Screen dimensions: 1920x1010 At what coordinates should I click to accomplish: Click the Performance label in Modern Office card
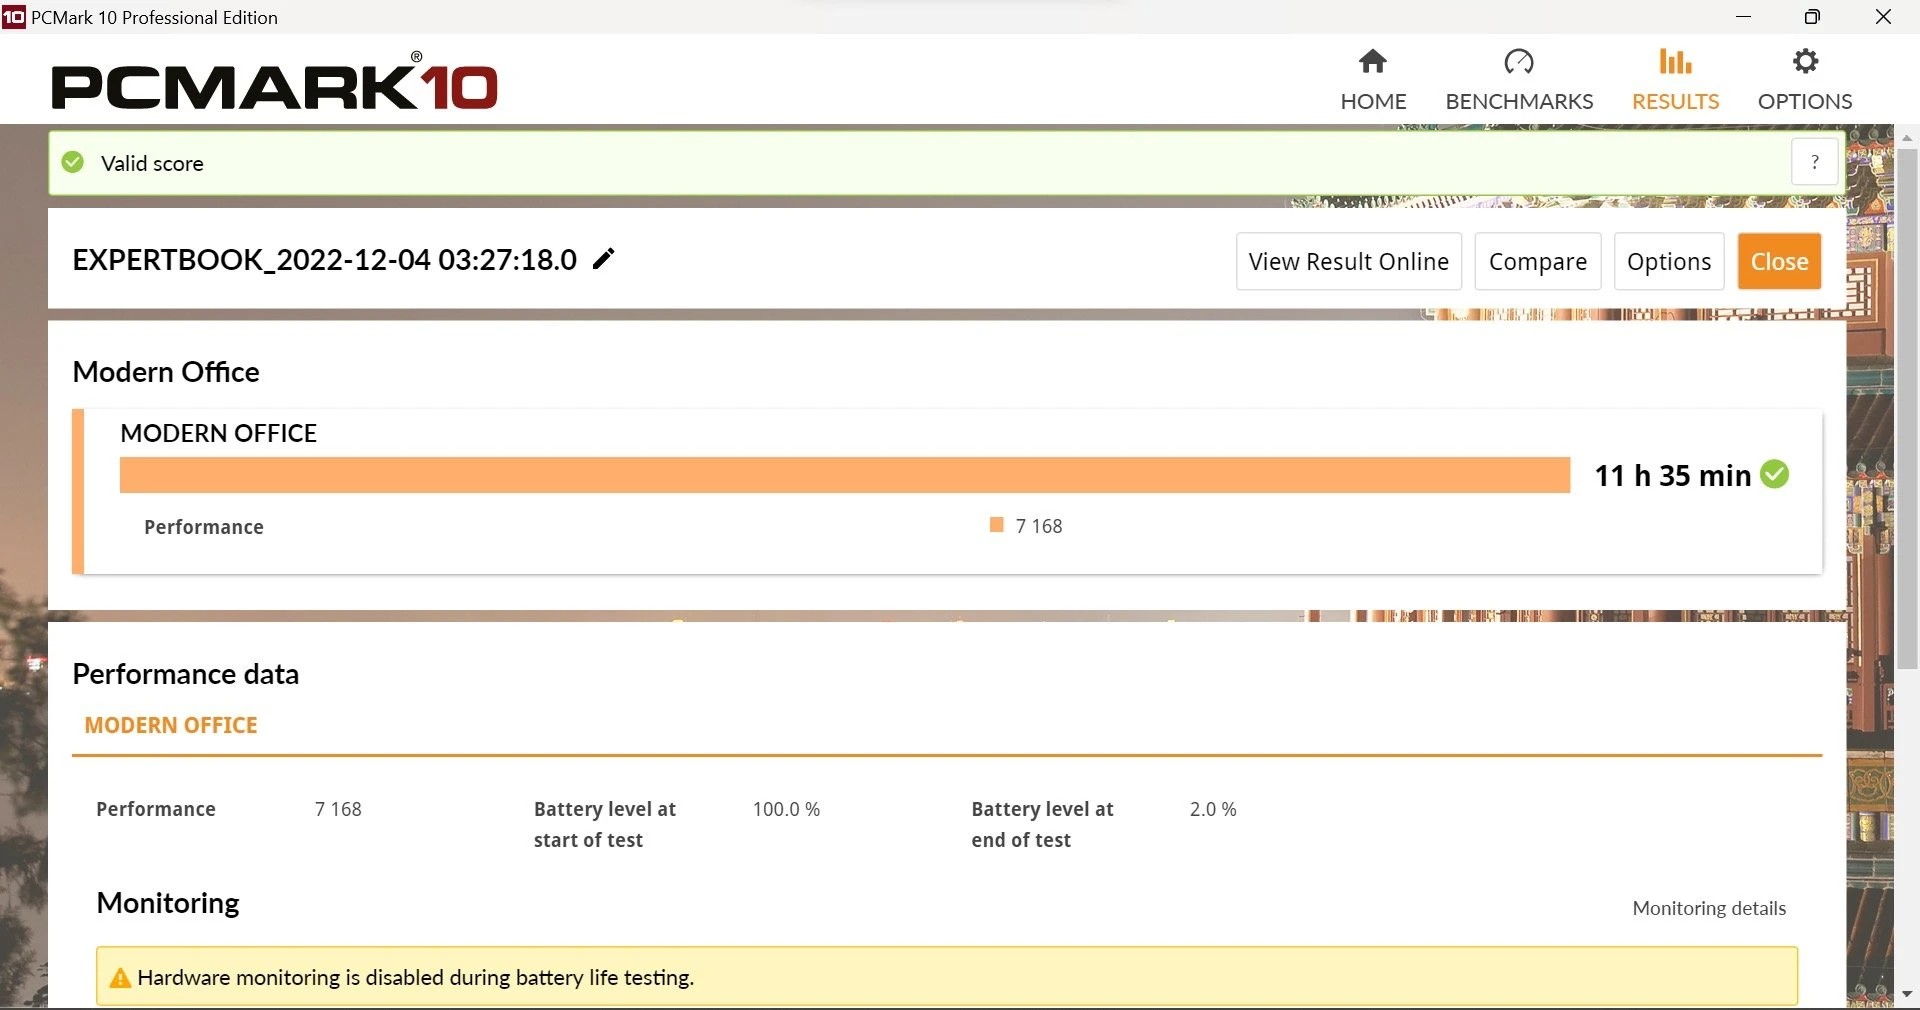pyautogui.click(x=204, y=527)
